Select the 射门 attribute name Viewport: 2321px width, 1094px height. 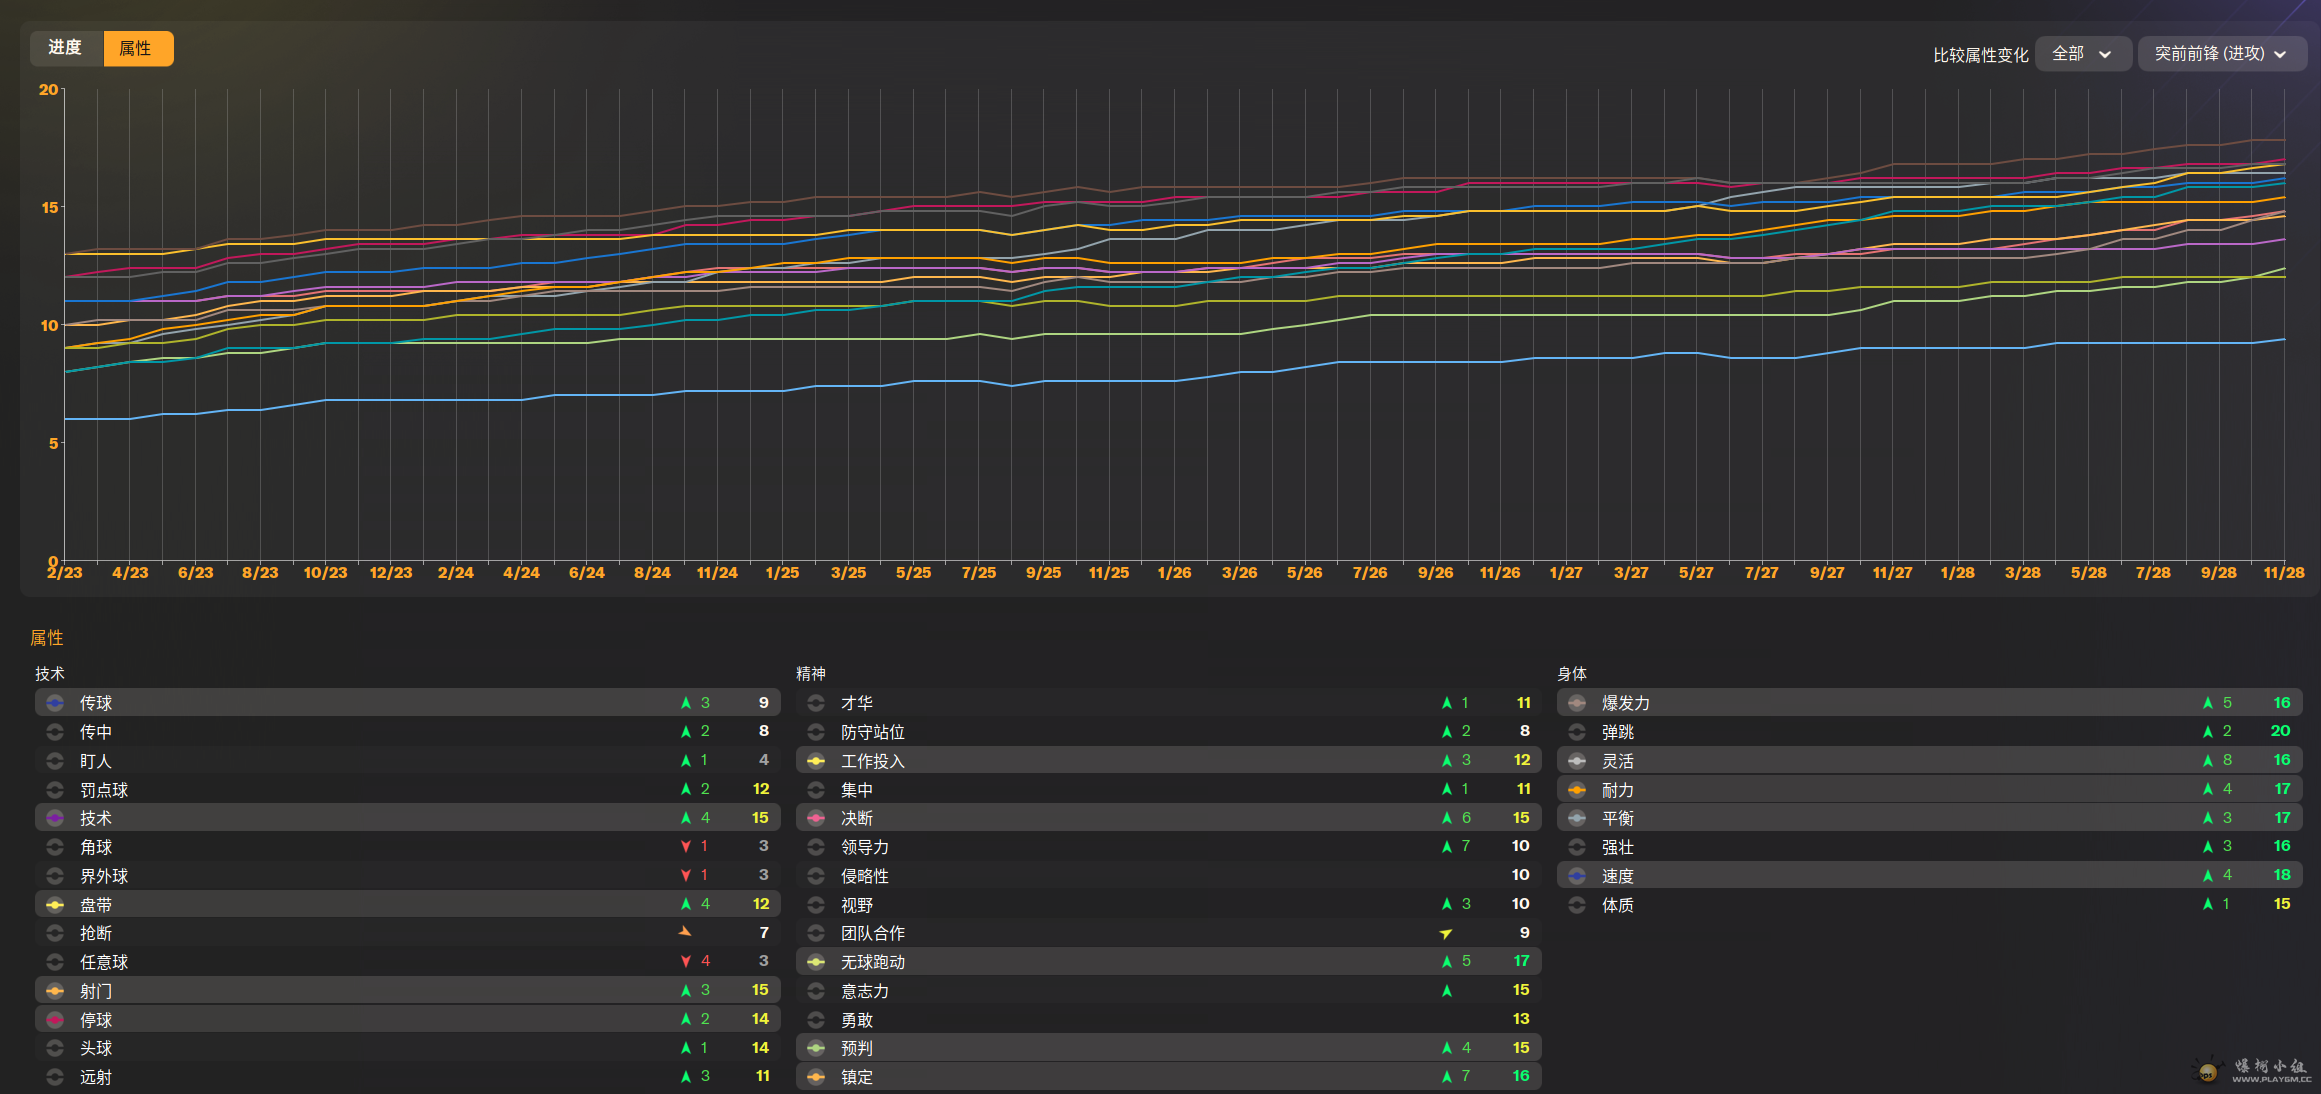coord(96,991)
